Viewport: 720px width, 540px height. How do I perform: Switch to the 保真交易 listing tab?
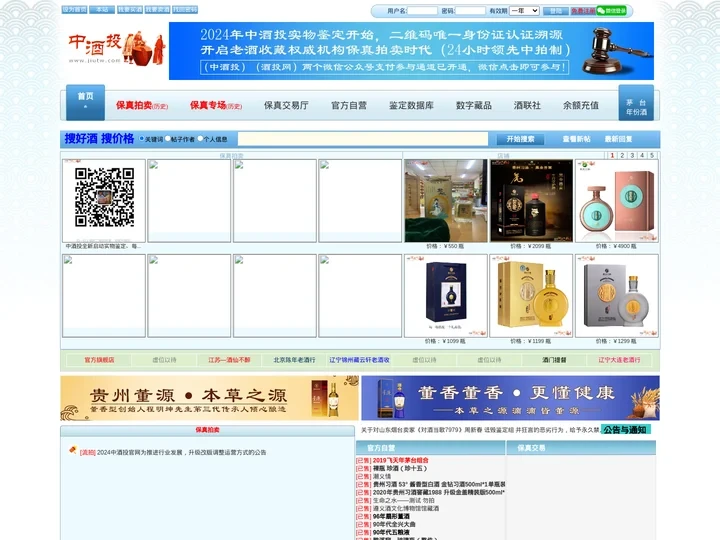531,448
